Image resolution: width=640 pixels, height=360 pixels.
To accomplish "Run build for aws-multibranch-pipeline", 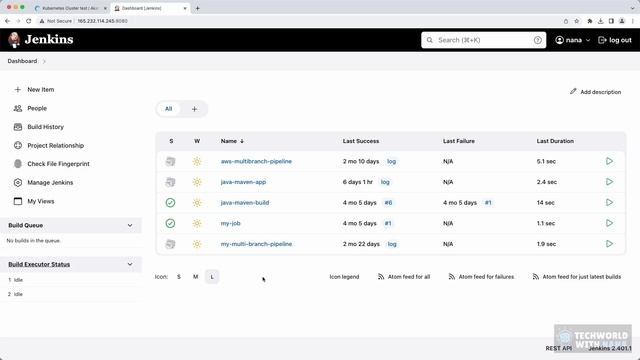I will tap(609, 161).
